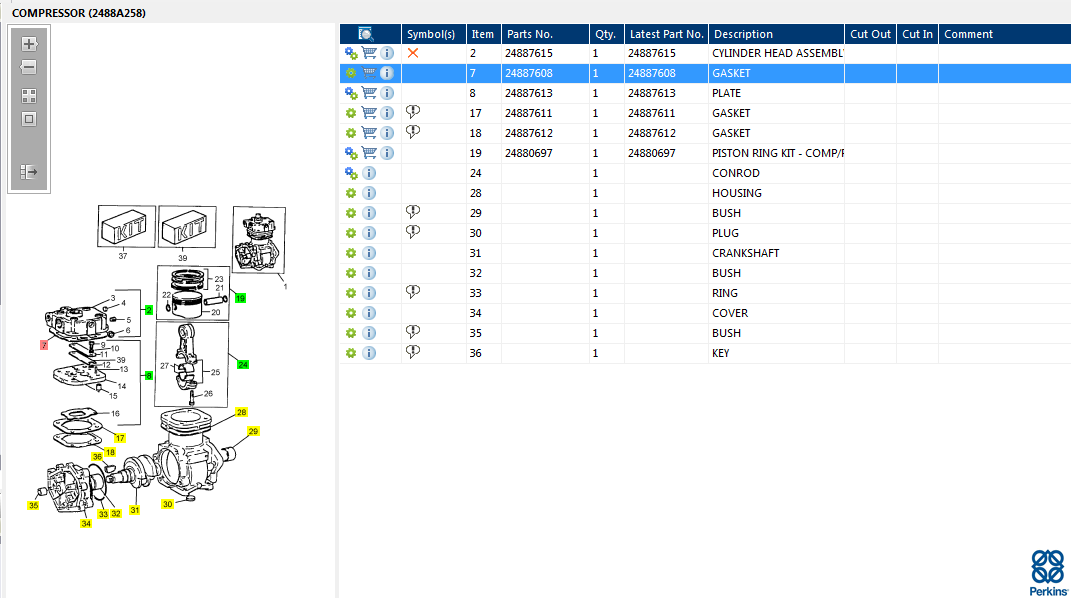Image resolution: width=1071 pixels, height=598 pixels.
Task: Open the note symbol for item 17
Action: tap(413, 111)
